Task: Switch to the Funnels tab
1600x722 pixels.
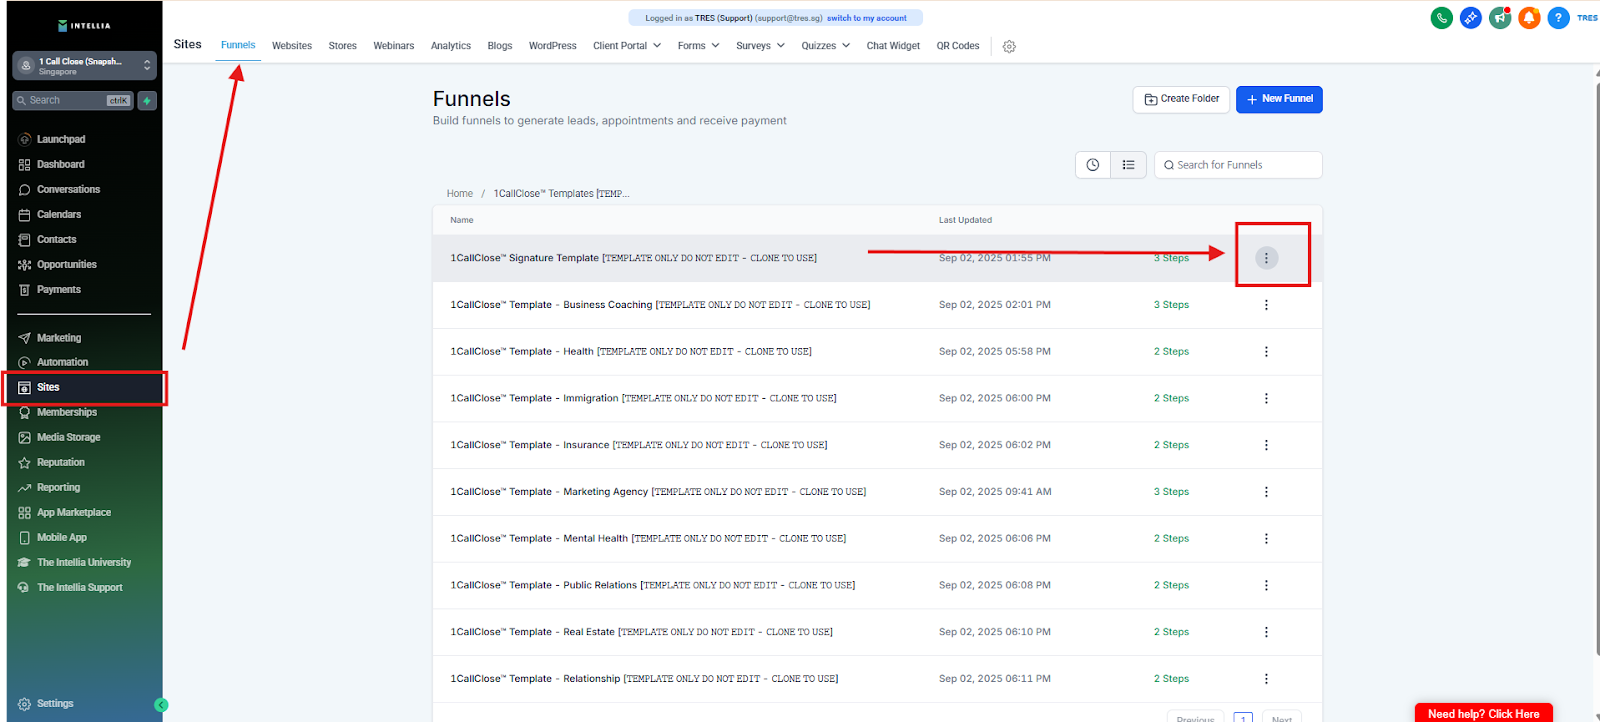Action: click(x=238, y=45)
